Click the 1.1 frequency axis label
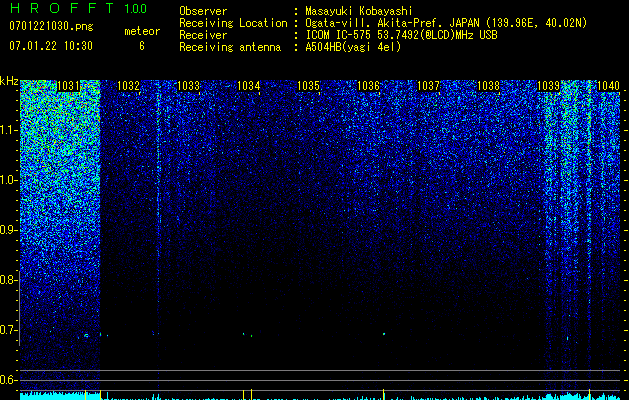The height and width of the screenshot is (400, 629). point(9,130)
